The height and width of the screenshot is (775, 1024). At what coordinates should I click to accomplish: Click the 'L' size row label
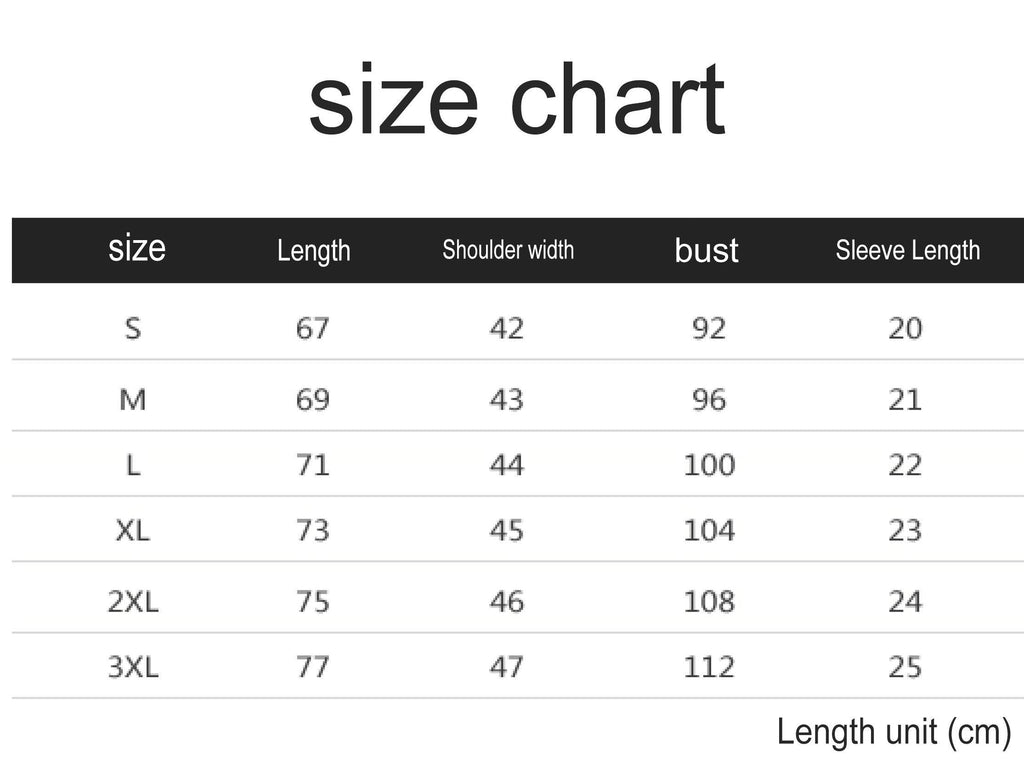click(x=132, y=465)
